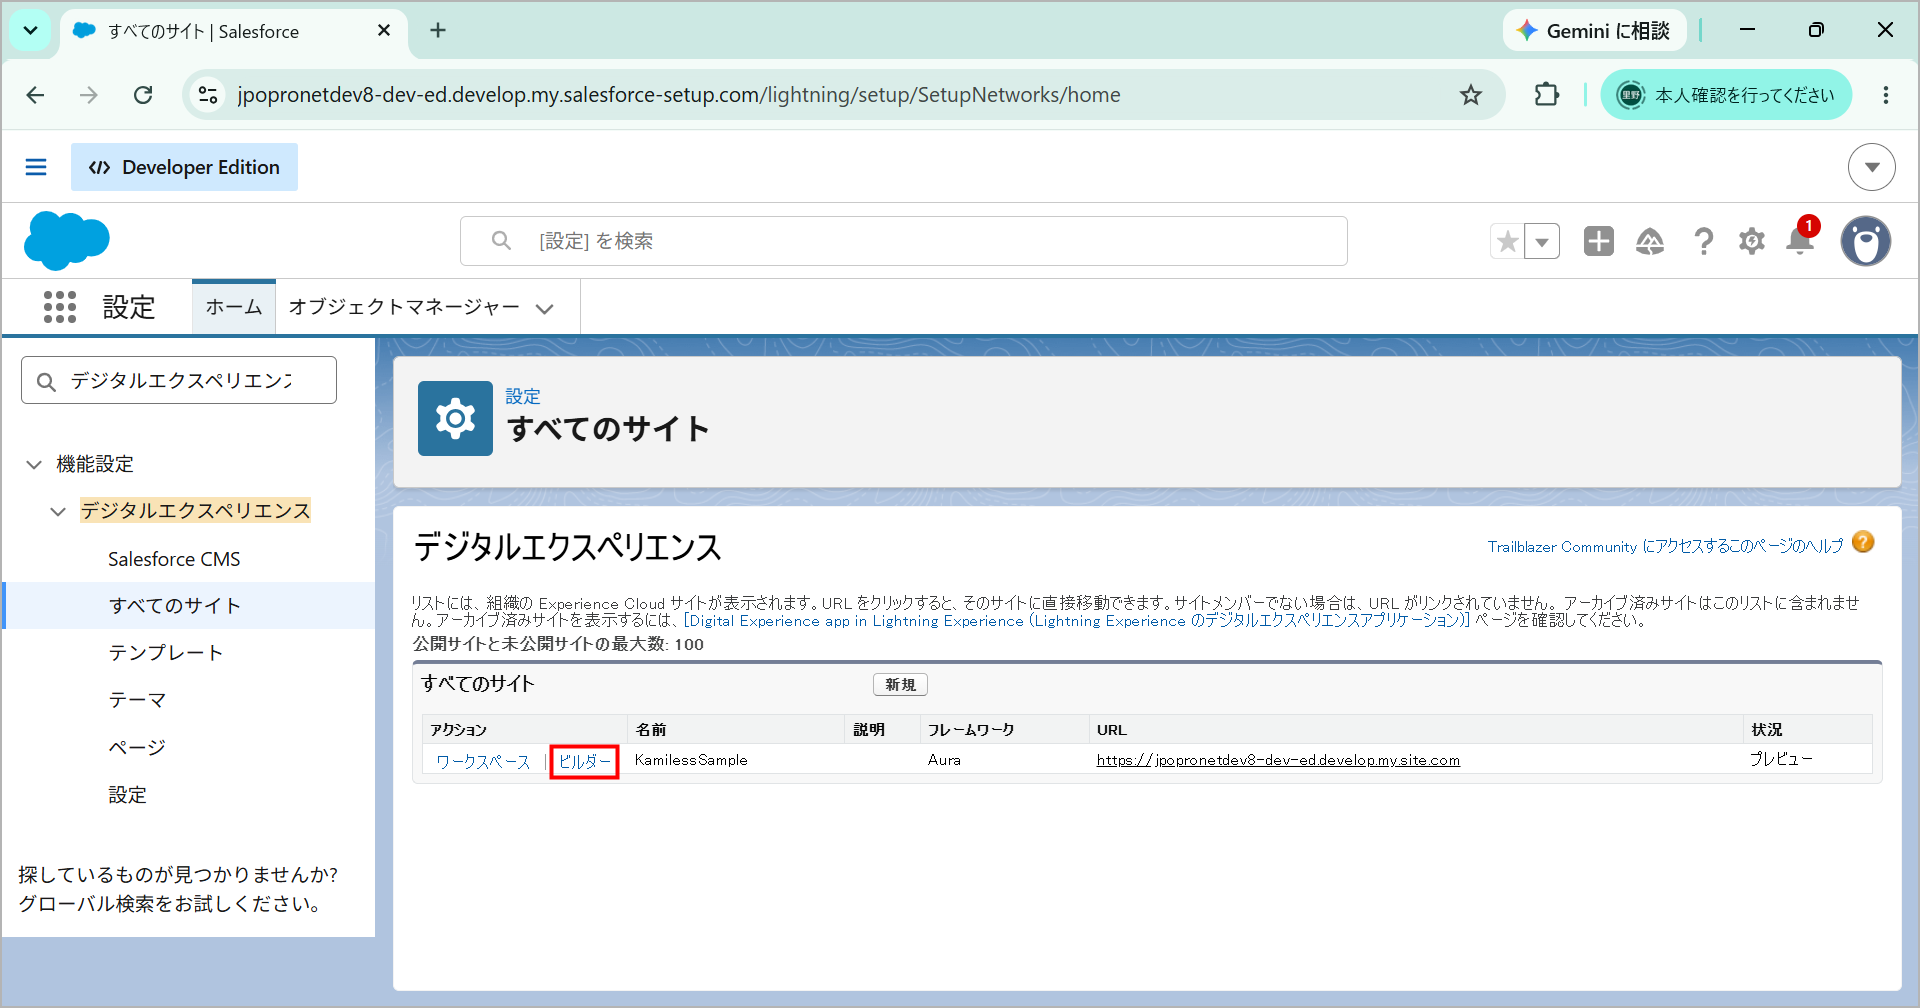Open the setup gear icon menu

(1752, 241)
